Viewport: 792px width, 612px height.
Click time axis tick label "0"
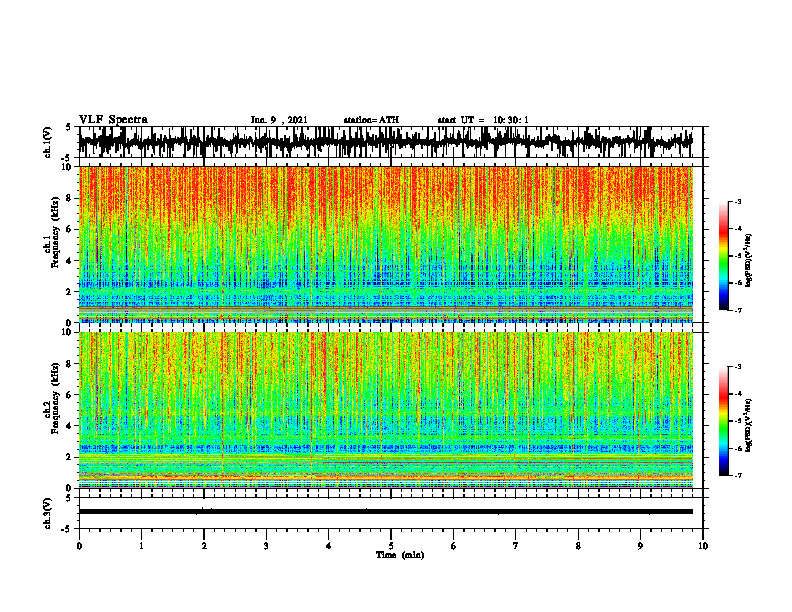[79, 546]
